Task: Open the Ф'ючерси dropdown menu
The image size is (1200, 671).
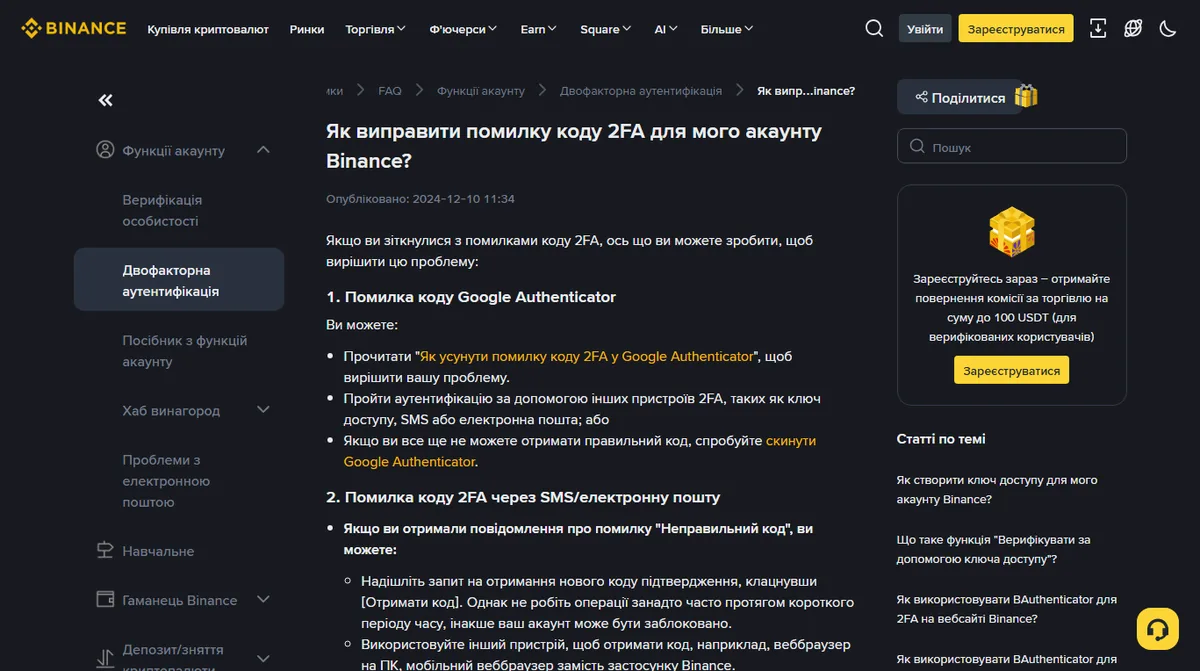Action: [x=463, y=29]
